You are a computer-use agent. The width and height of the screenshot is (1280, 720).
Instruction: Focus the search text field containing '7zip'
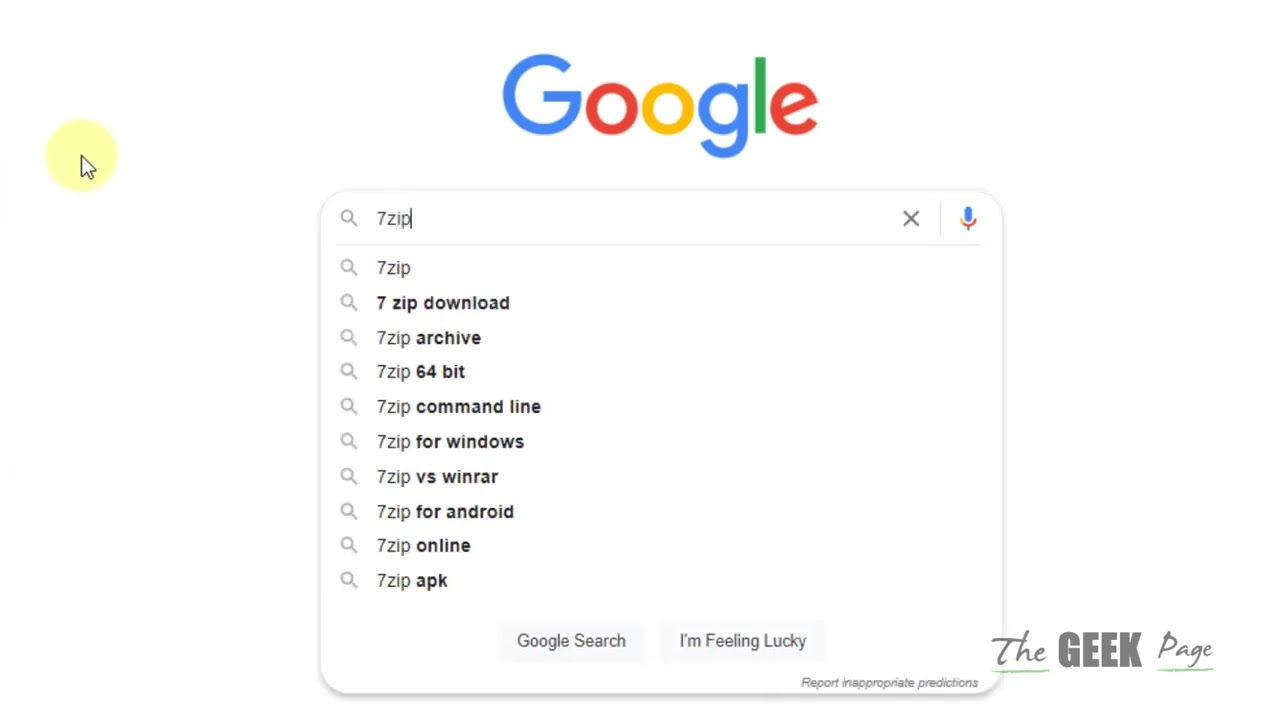(x=640, y=218)
